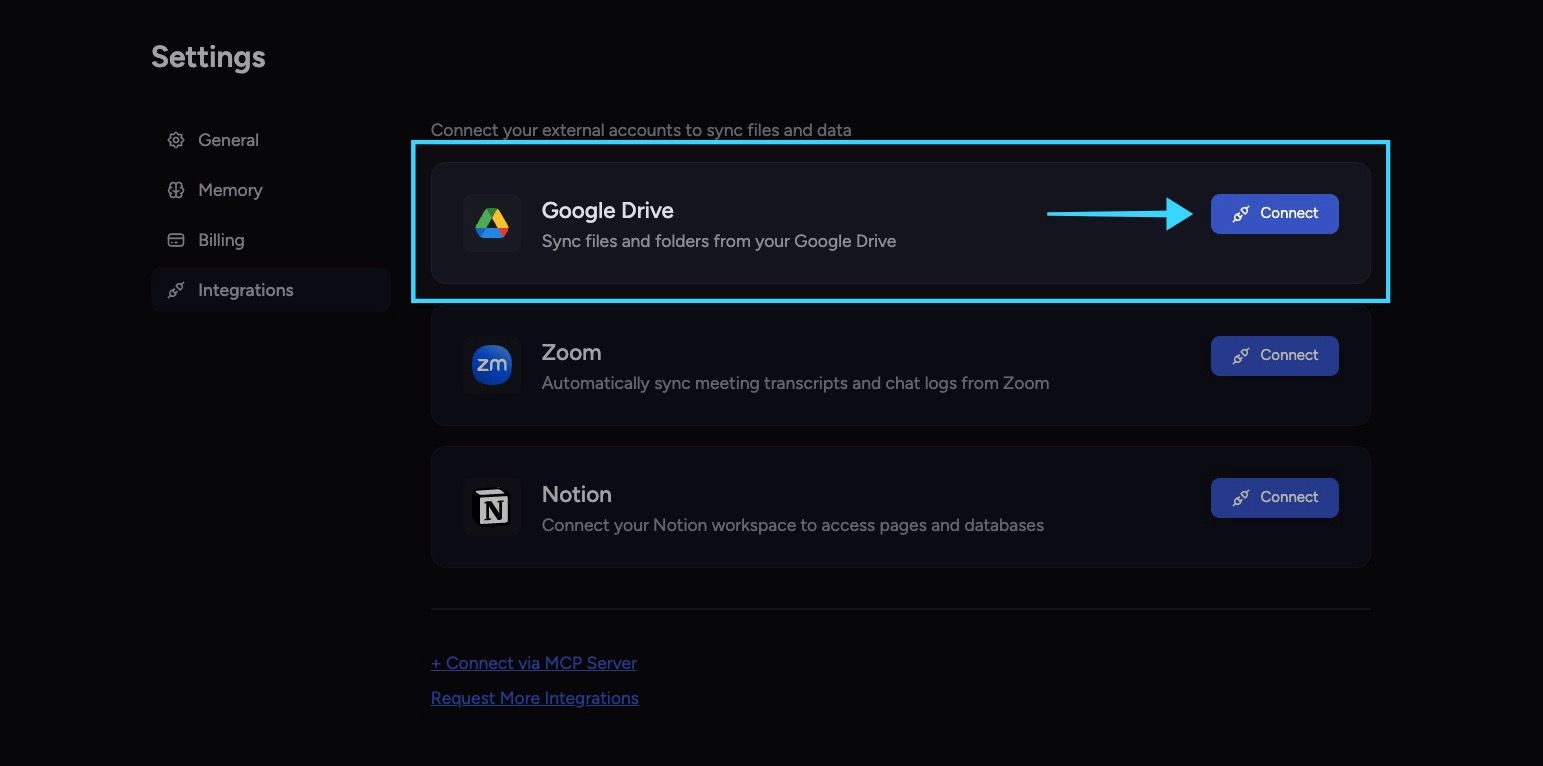Click the Notion logo icon
The image size is (1543, 766).
[492, 507]
